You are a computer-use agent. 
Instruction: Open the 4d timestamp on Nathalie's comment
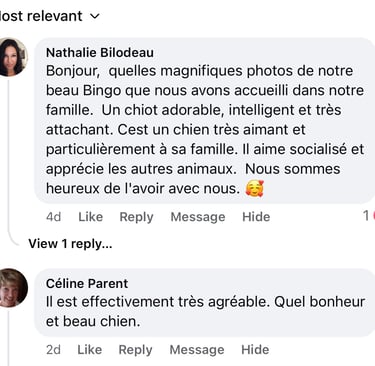tap(53, 217)
